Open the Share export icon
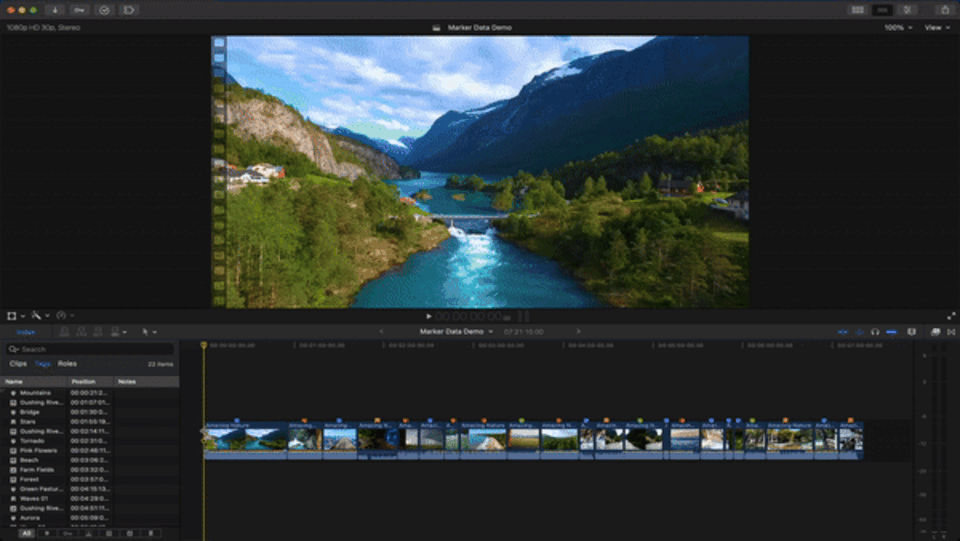 coord(945,10)
